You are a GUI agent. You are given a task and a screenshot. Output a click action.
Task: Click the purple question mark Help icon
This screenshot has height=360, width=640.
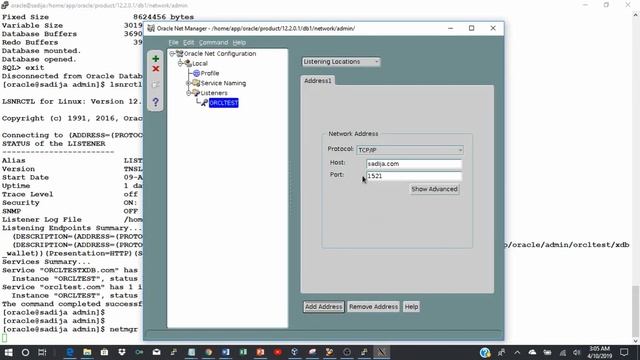click(x=156, y=102)
